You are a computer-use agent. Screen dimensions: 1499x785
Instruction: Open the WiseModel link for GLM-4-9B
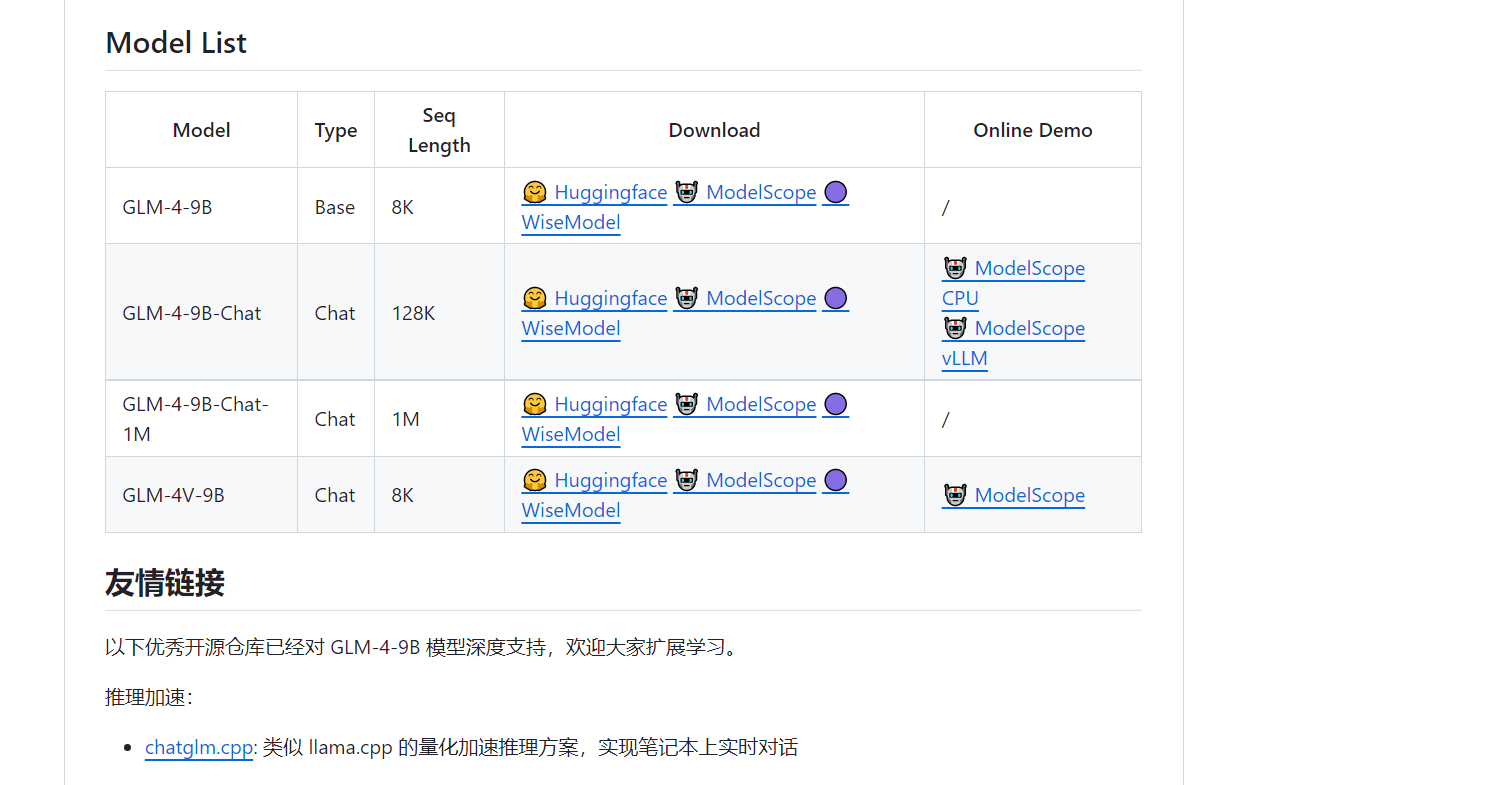coord(570,222)
